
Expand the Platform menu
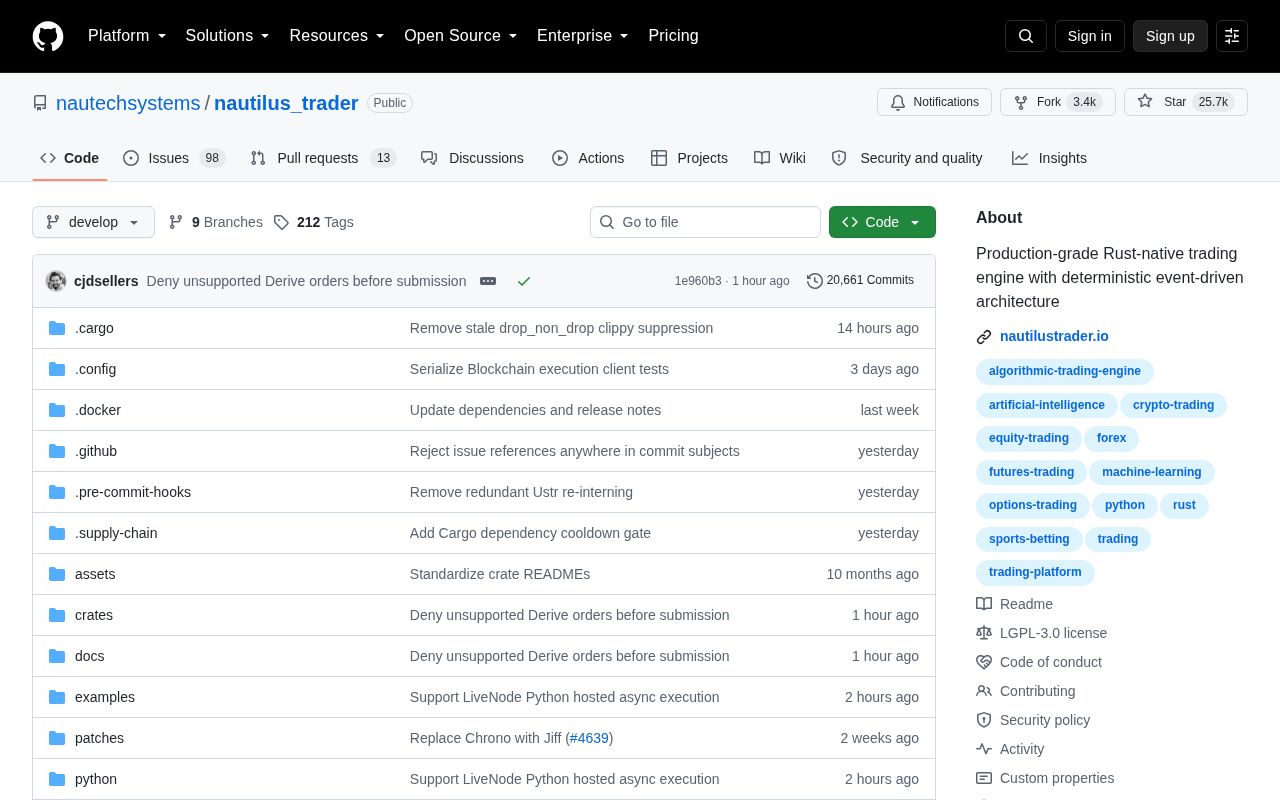127,36
